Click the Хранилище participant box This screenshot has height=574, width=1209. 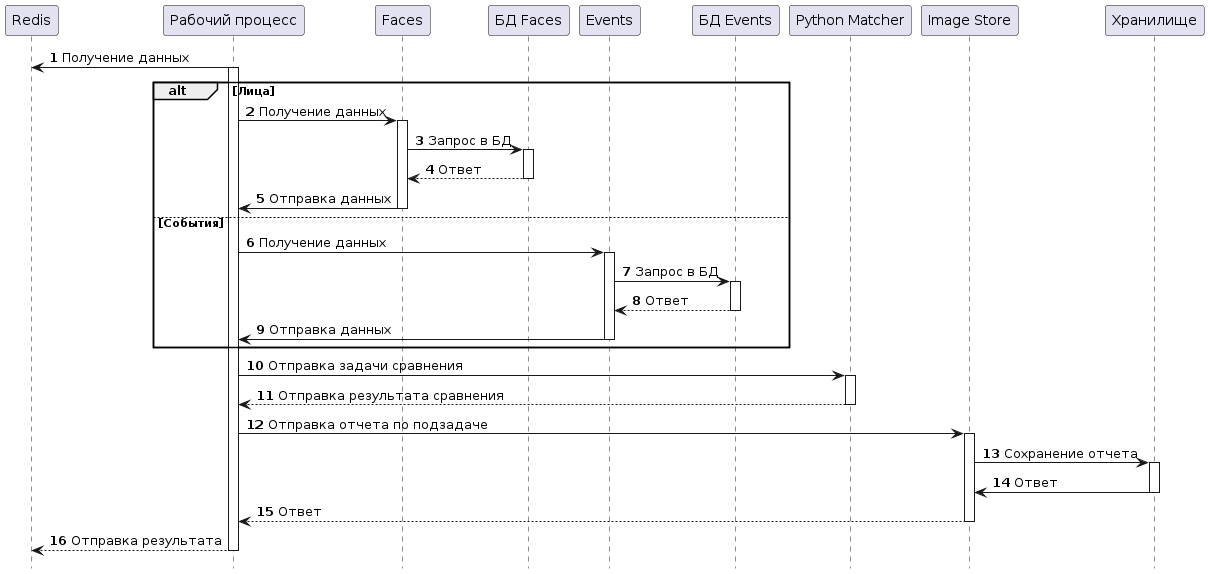[1154, 20]
